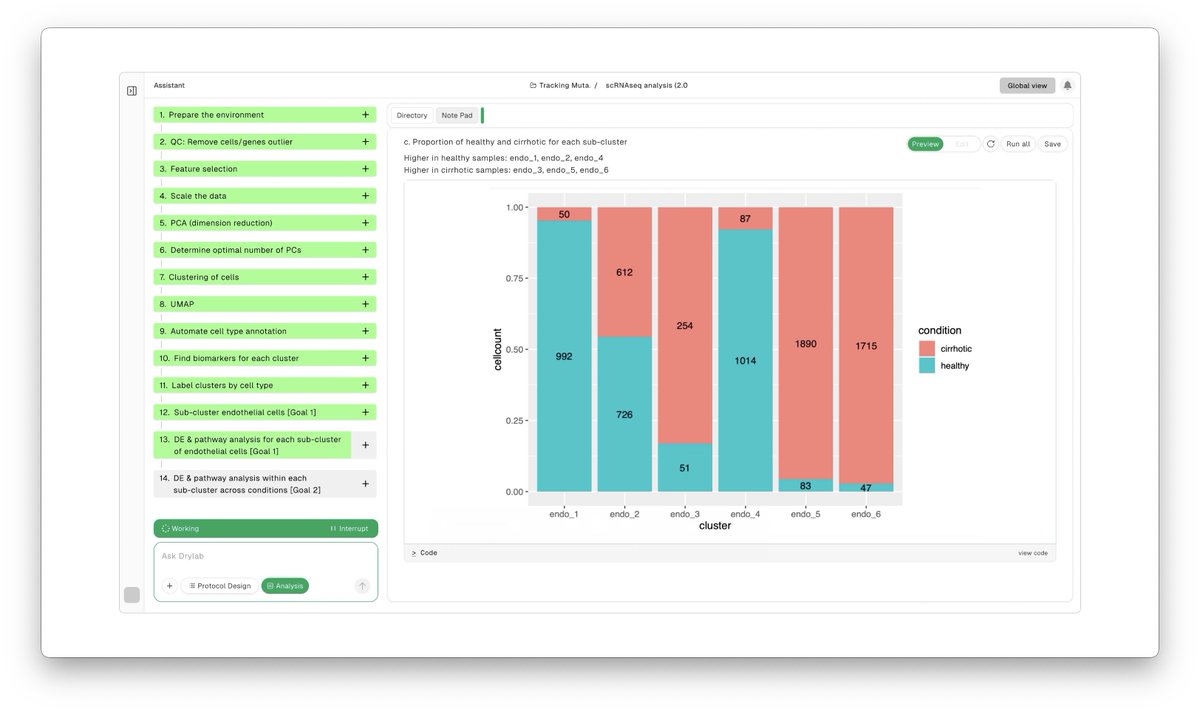Click the Global view button
1200x712 pixels.
point(1027,86)
